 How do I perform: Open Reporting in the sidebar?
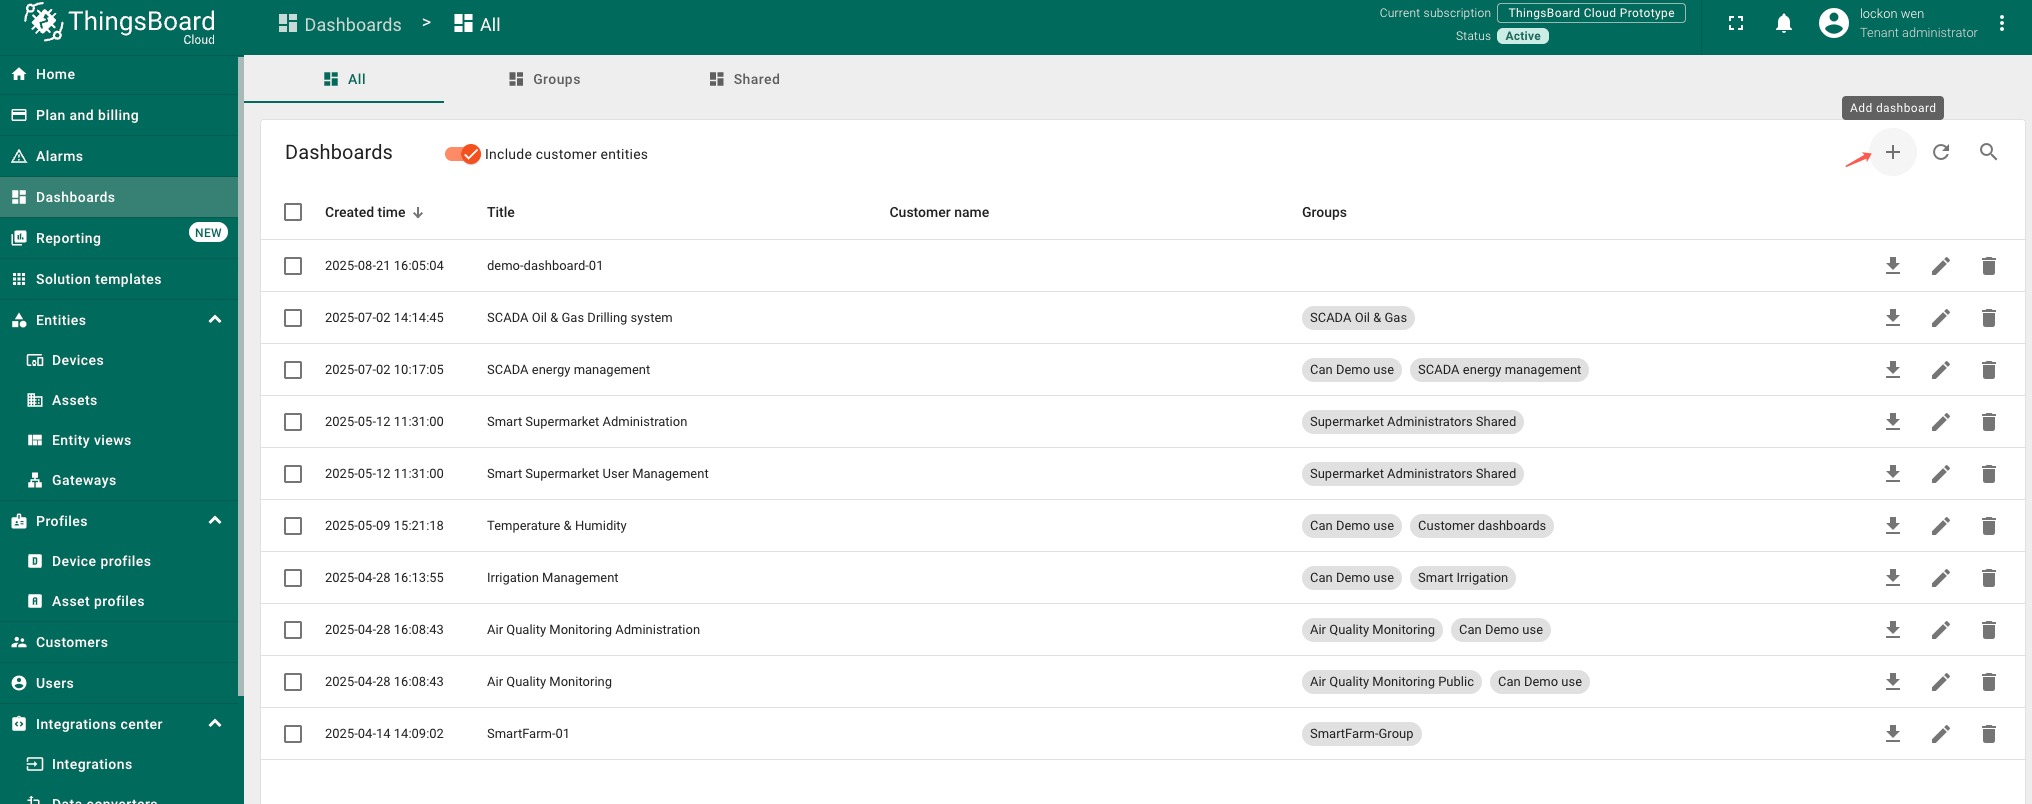point(119,238)
